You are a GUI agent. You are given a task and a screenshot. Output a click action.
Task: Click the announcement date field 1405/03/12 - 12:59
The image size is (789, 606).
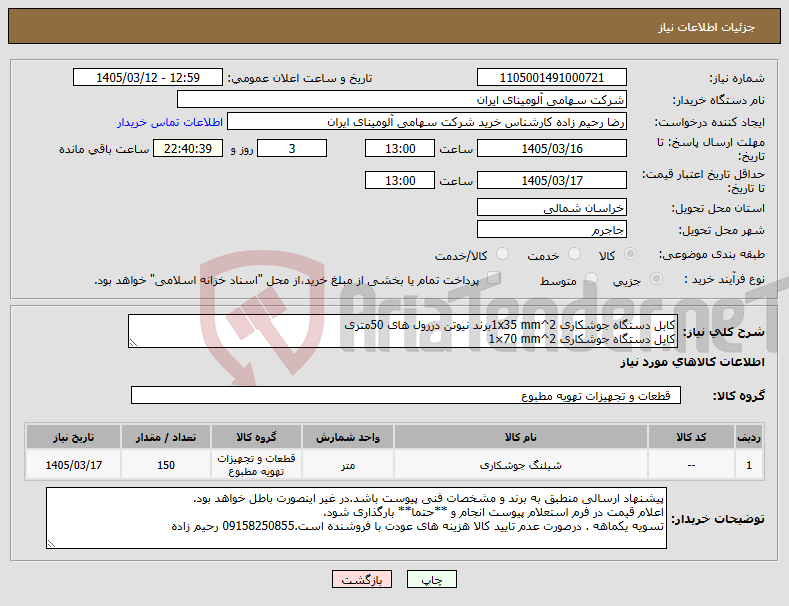[x=148, y=78]
